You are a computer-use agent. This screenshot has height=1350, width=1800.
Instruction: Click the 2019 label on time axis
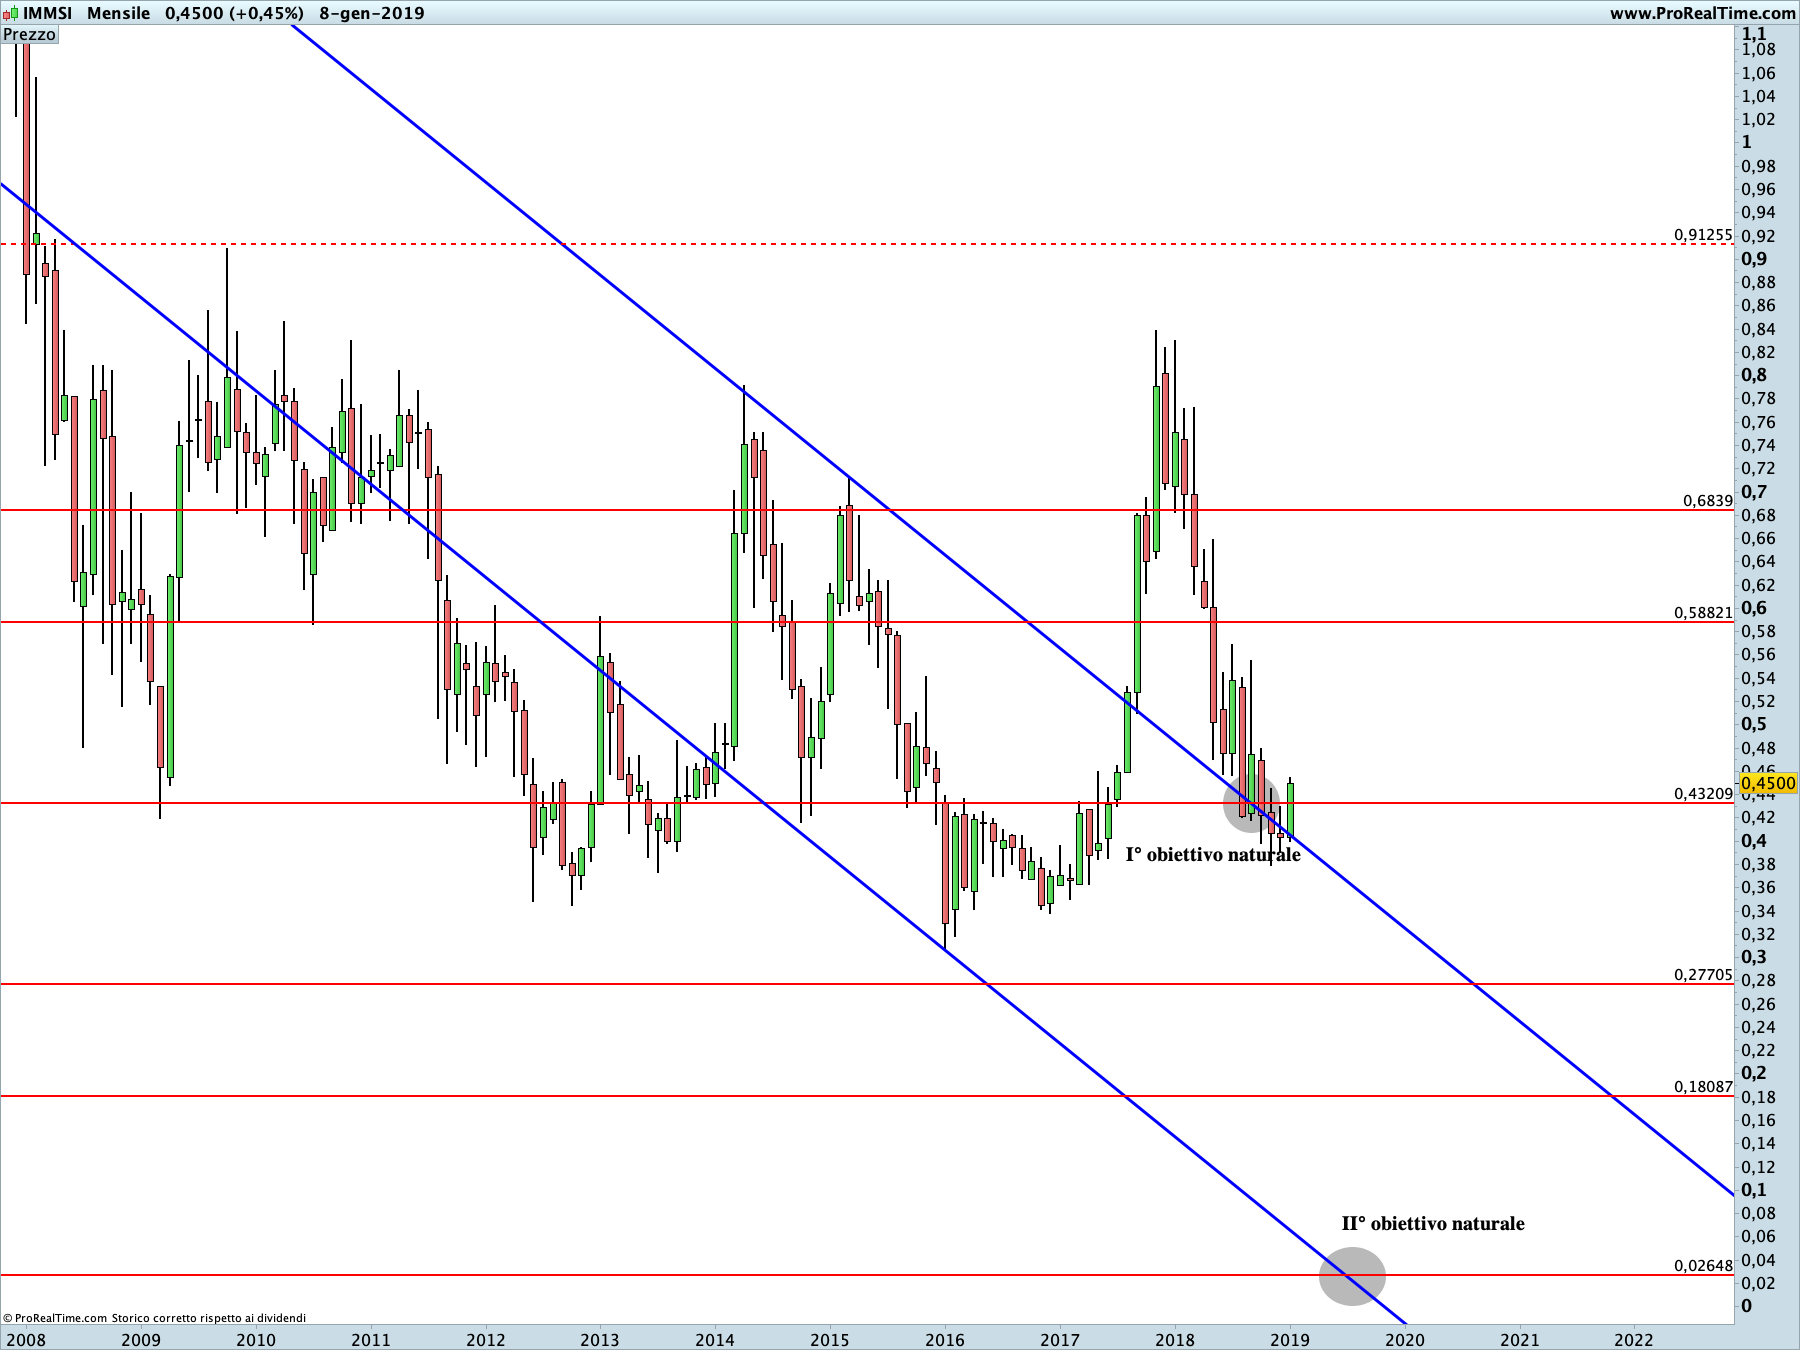(x=1290, y=1340)
